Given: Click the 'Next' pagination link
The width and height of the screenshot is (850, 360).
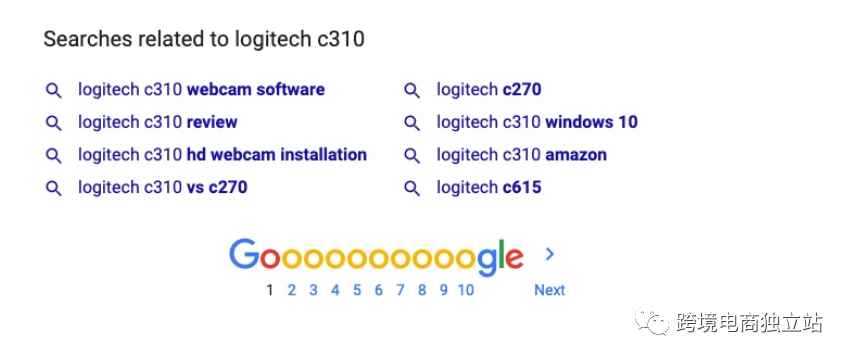Looking at the screenshot, I should [x=550, y=290].
